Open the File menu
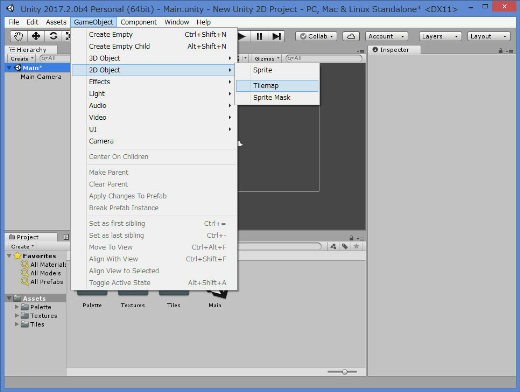Screen dimensions: 520x392 pyautogui.click(x=14, y=22)
